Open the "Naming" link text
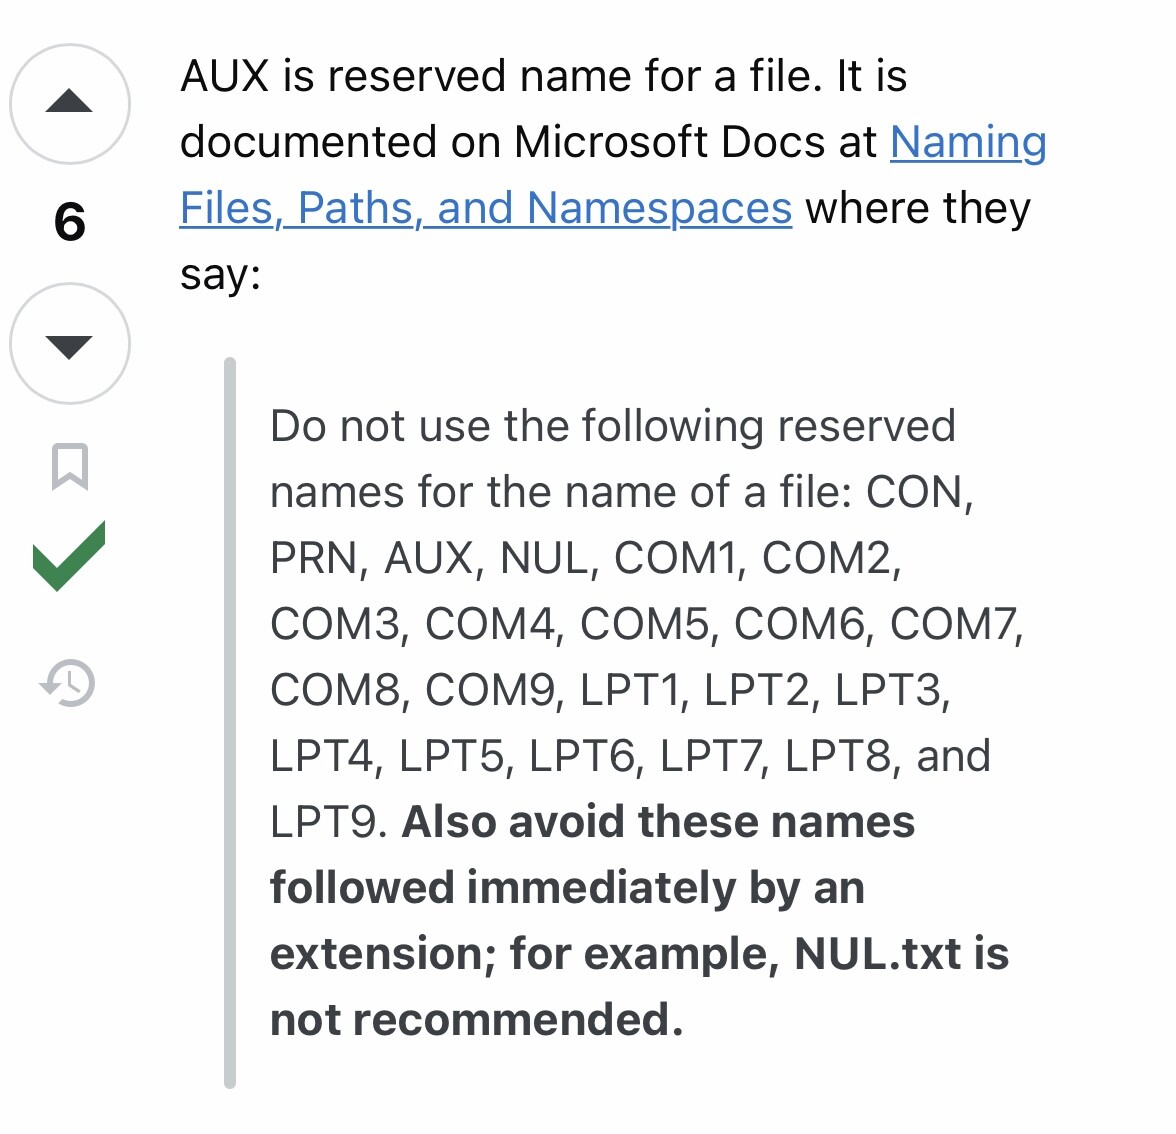1176x1134 pixels. tap(968, 142)
